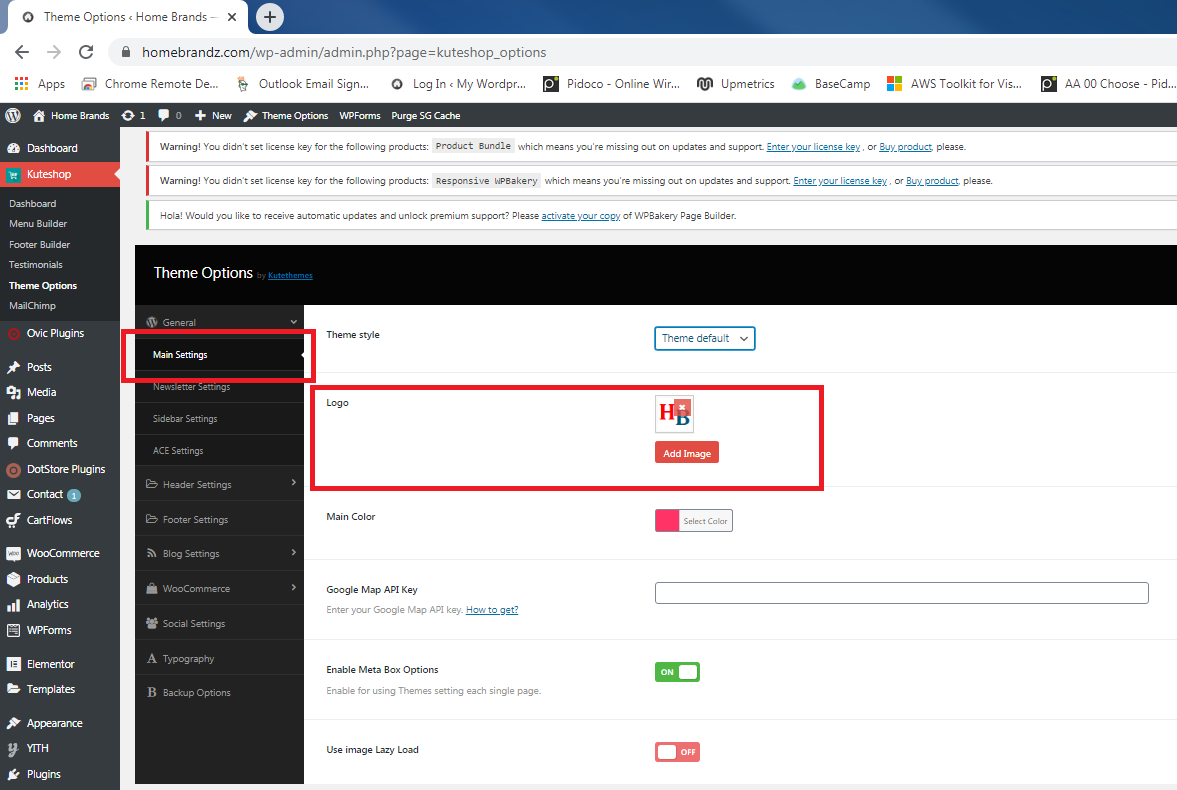1177x790 pixels.
Task: Open Theme Options in admin bar
Action: click(x=286, y=116)
